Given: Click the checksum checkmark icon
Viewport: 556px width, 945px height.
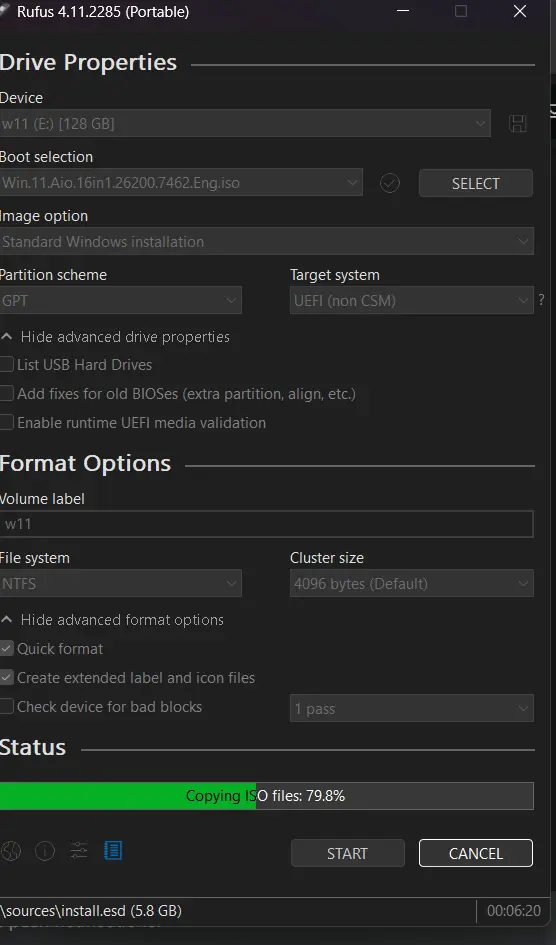Looking at the screenshot, I should click(390, 183).
